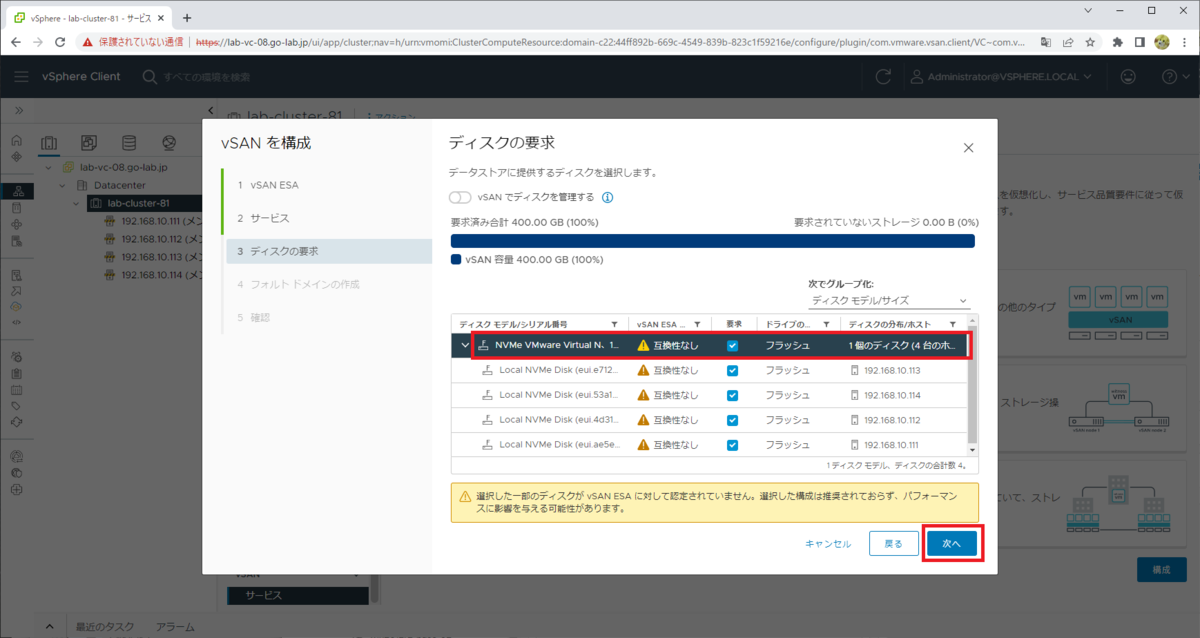The image size is (1200, 638).
Task: Open the アラーム bottom tab
Action: click(176, 627)
